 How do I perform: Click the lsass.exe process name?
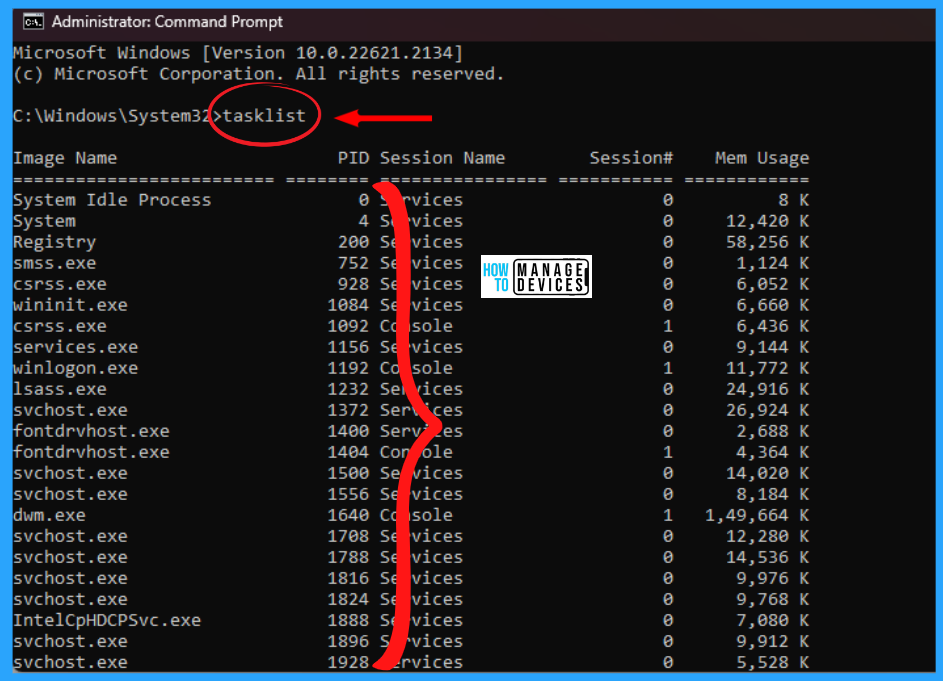coord(60,389)
